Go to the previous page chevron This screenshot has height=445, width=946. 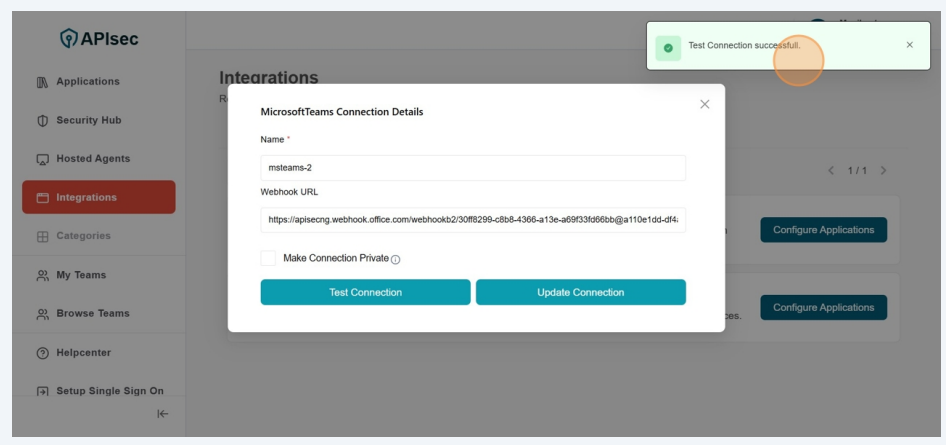[x=831, y=170]
